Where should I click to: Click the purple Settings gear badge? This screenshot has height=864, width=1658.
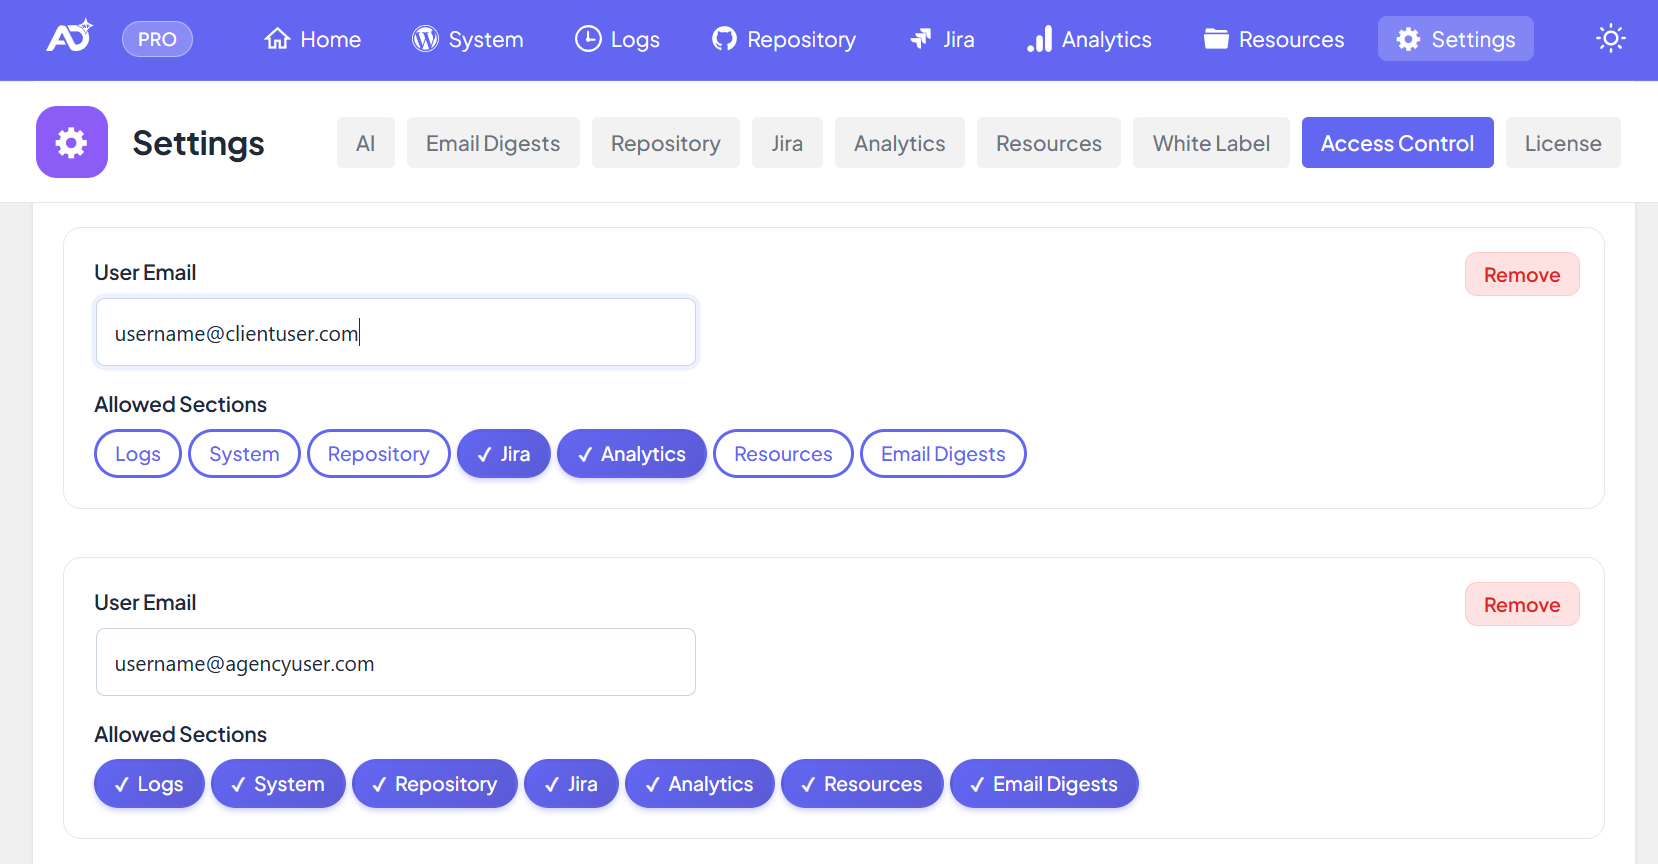72,142
